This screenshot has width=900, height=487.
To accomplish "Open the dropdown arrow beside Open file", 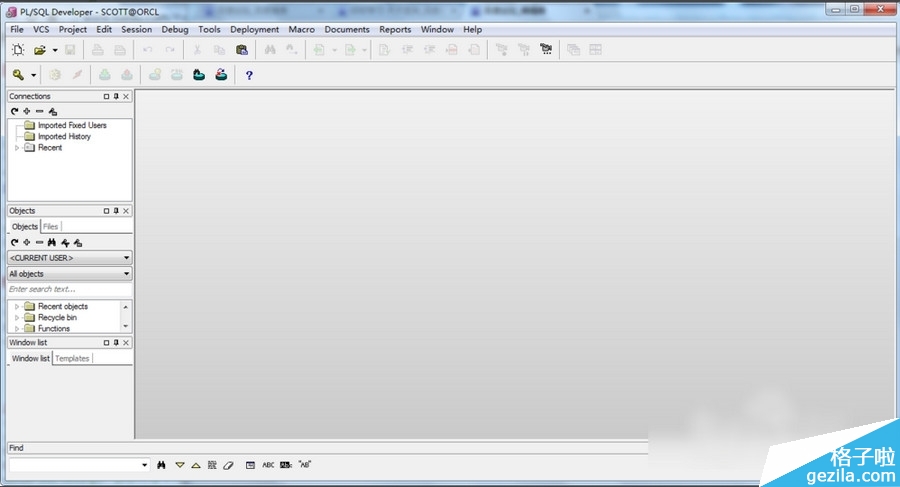I will 55,51.
